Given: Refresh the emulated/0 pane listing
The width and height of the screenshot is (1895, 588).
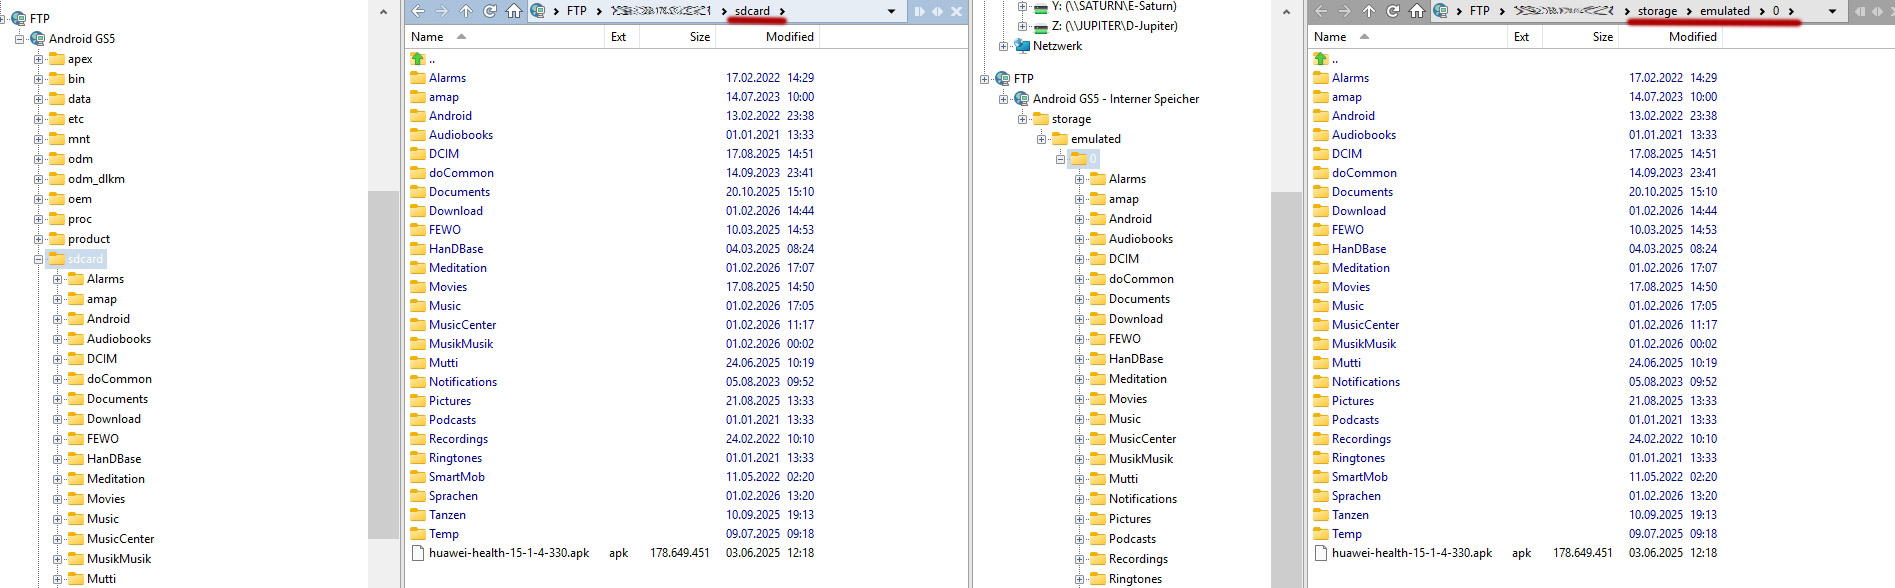Looking at the screenshot, I should point(1393,11).
